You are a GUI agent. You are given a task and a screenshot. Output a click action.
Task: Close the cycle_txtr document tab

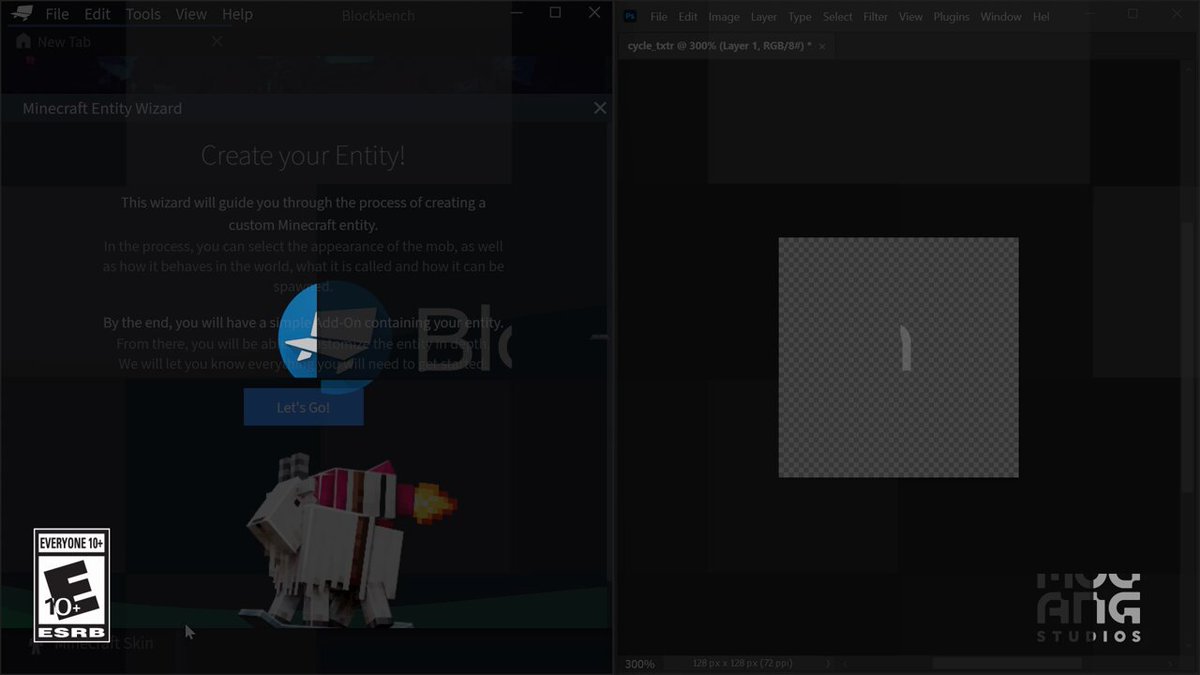click(x=822, y=46)
